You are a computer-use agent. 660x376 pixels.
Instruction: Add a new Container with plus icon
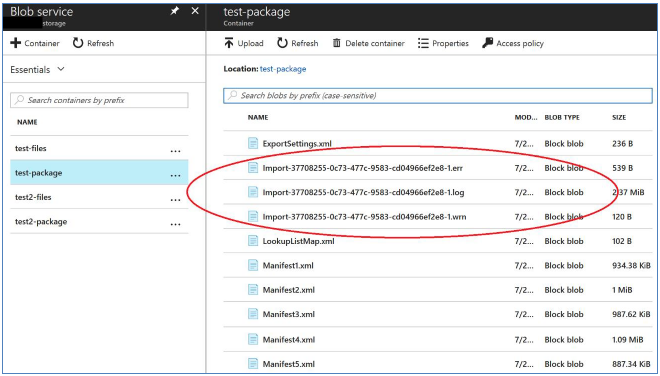pos(35,43)
